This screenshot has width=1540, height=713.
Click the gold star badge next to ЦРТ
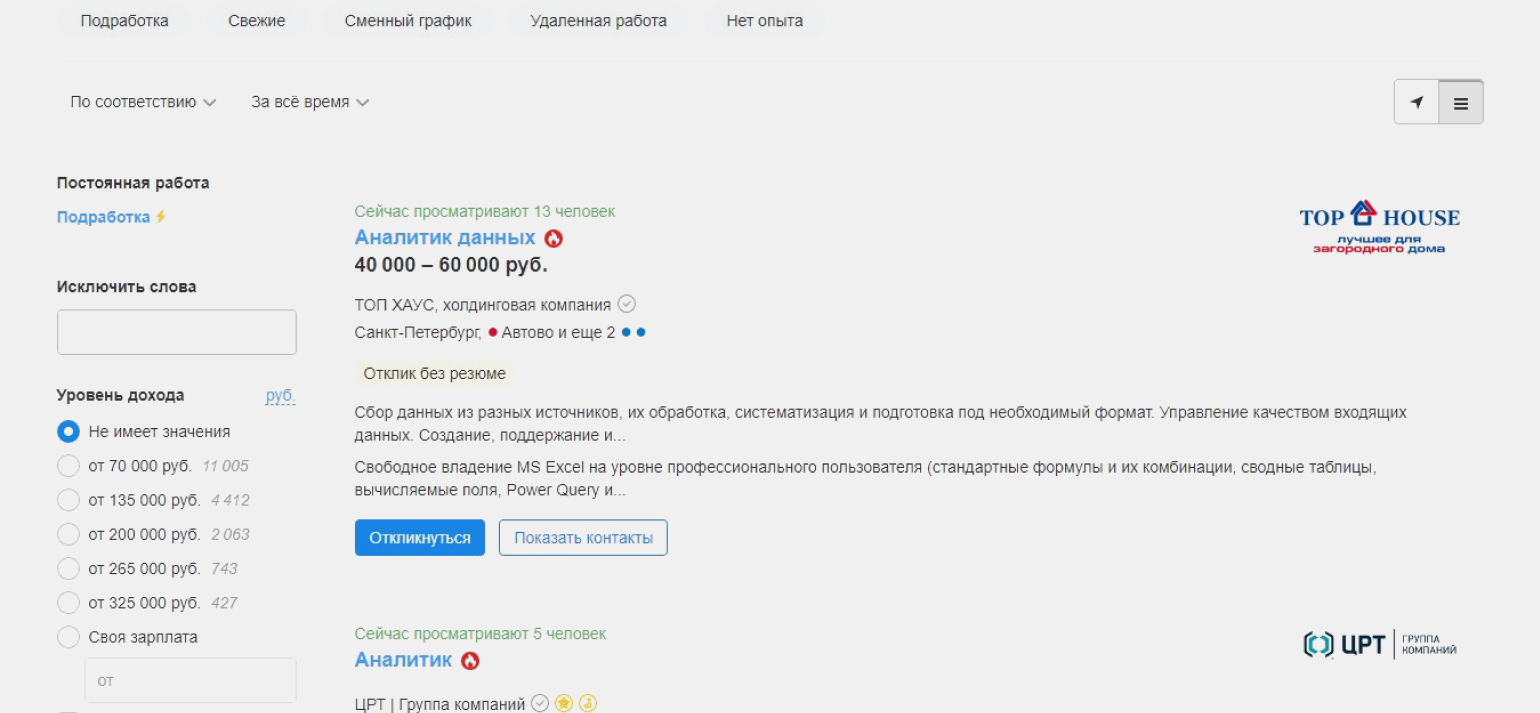pyautogui.click(x=564, y=704)
